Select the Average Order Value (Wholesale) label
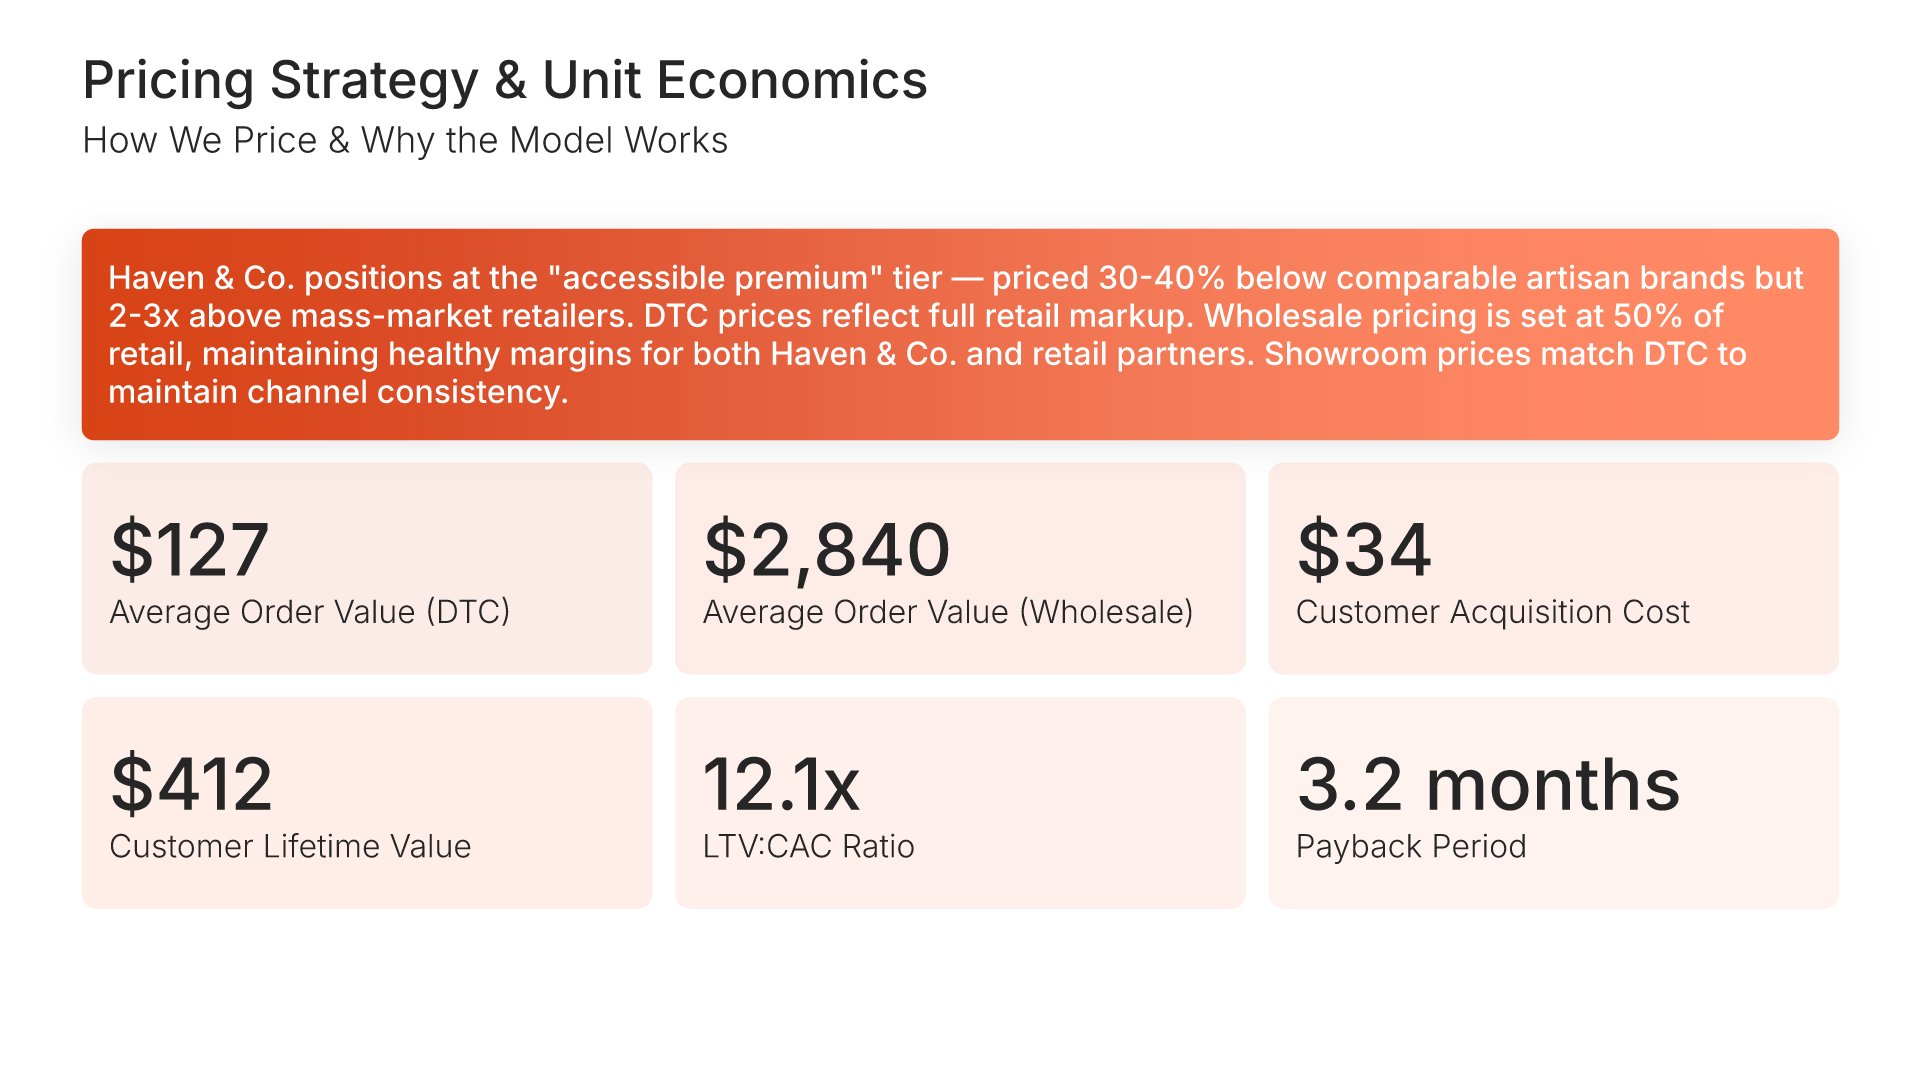The width and height of the screenshot is (1920, 1080). click(948, 612)
